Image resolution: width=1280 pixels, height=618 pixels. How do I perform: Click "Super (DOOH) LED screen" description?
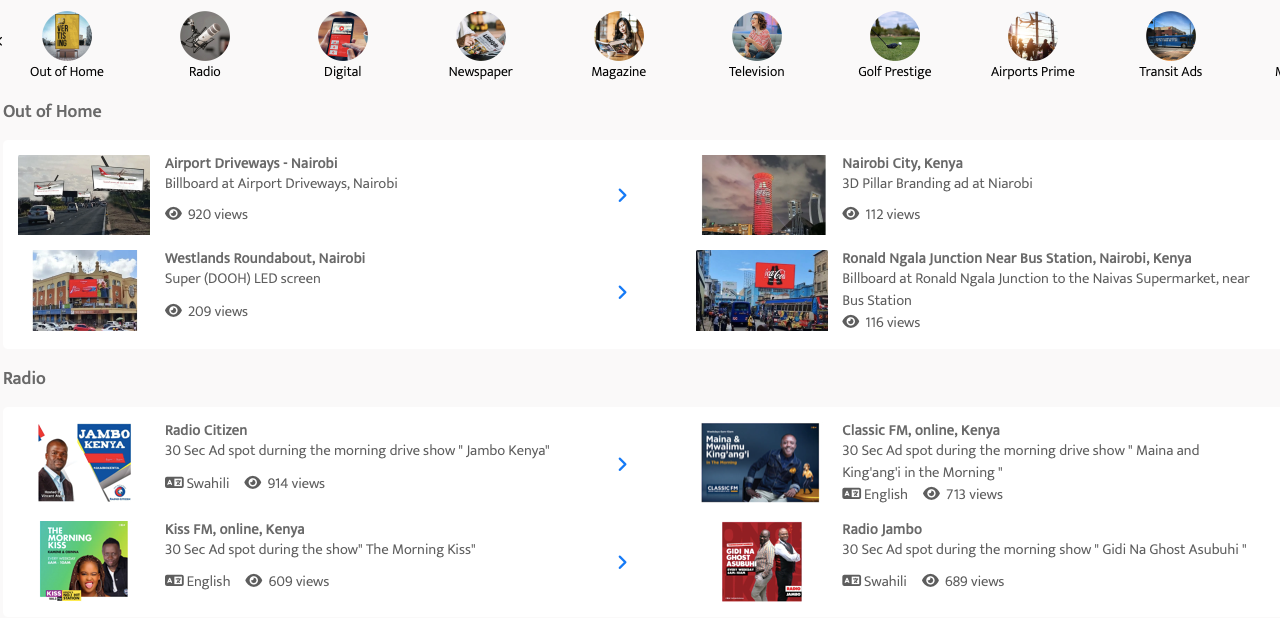point(243,279)
